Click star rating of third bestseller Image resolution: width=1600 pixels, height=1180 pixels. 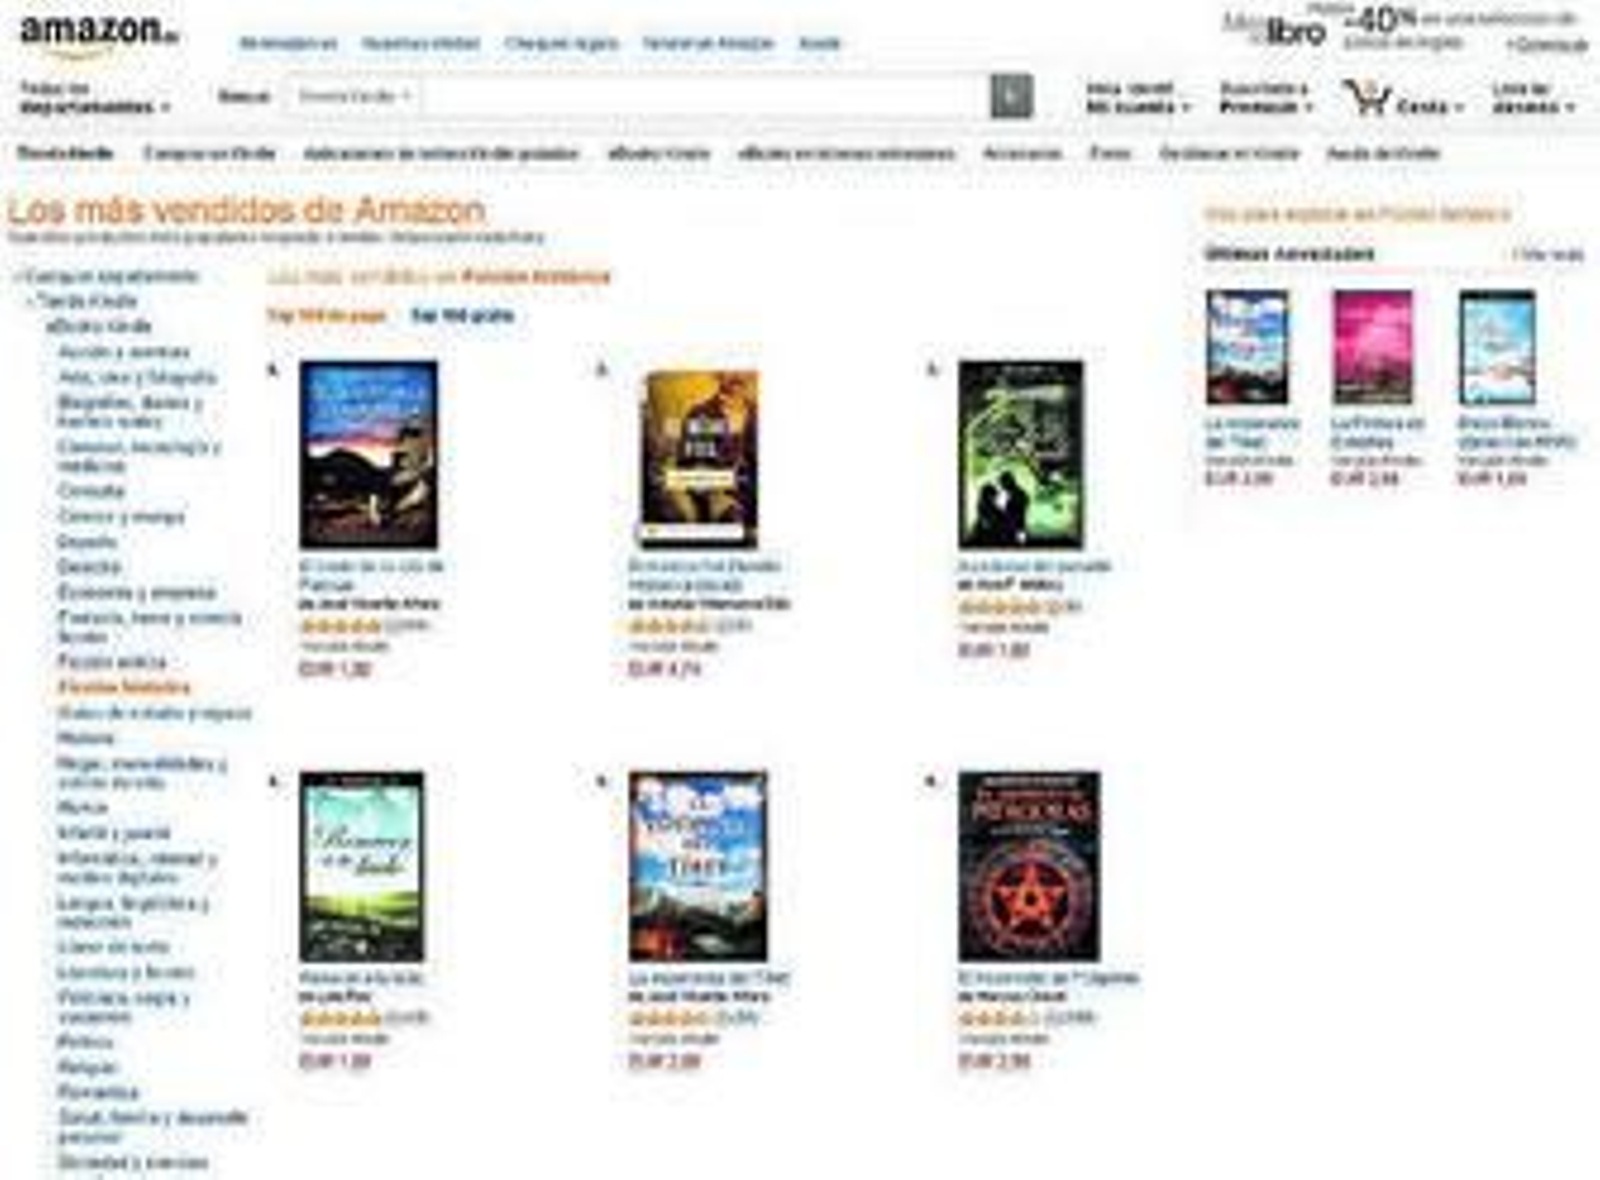click(x=998, y=607)
